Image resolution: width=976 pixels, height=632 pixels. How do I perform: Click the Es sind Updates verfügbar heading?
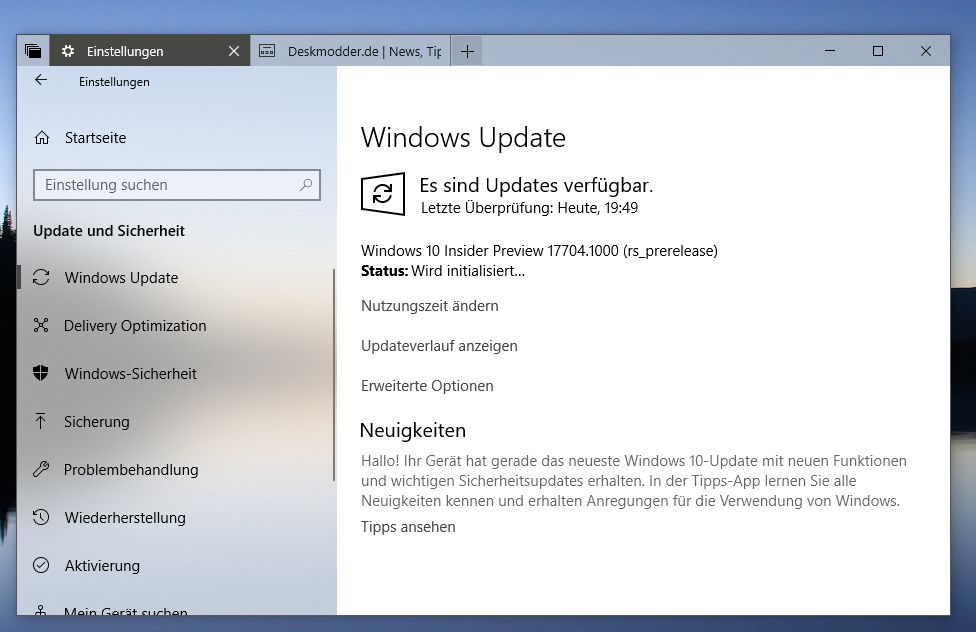click(x=536, y=185)
